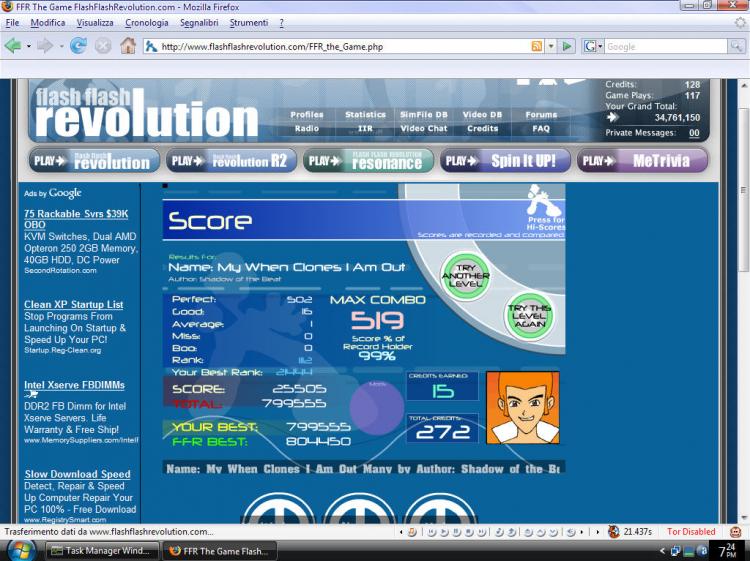The width and height of the screenshot is (750, 561).
Task: Click the FFR The Game taskbar button
Action: point(220,551)
